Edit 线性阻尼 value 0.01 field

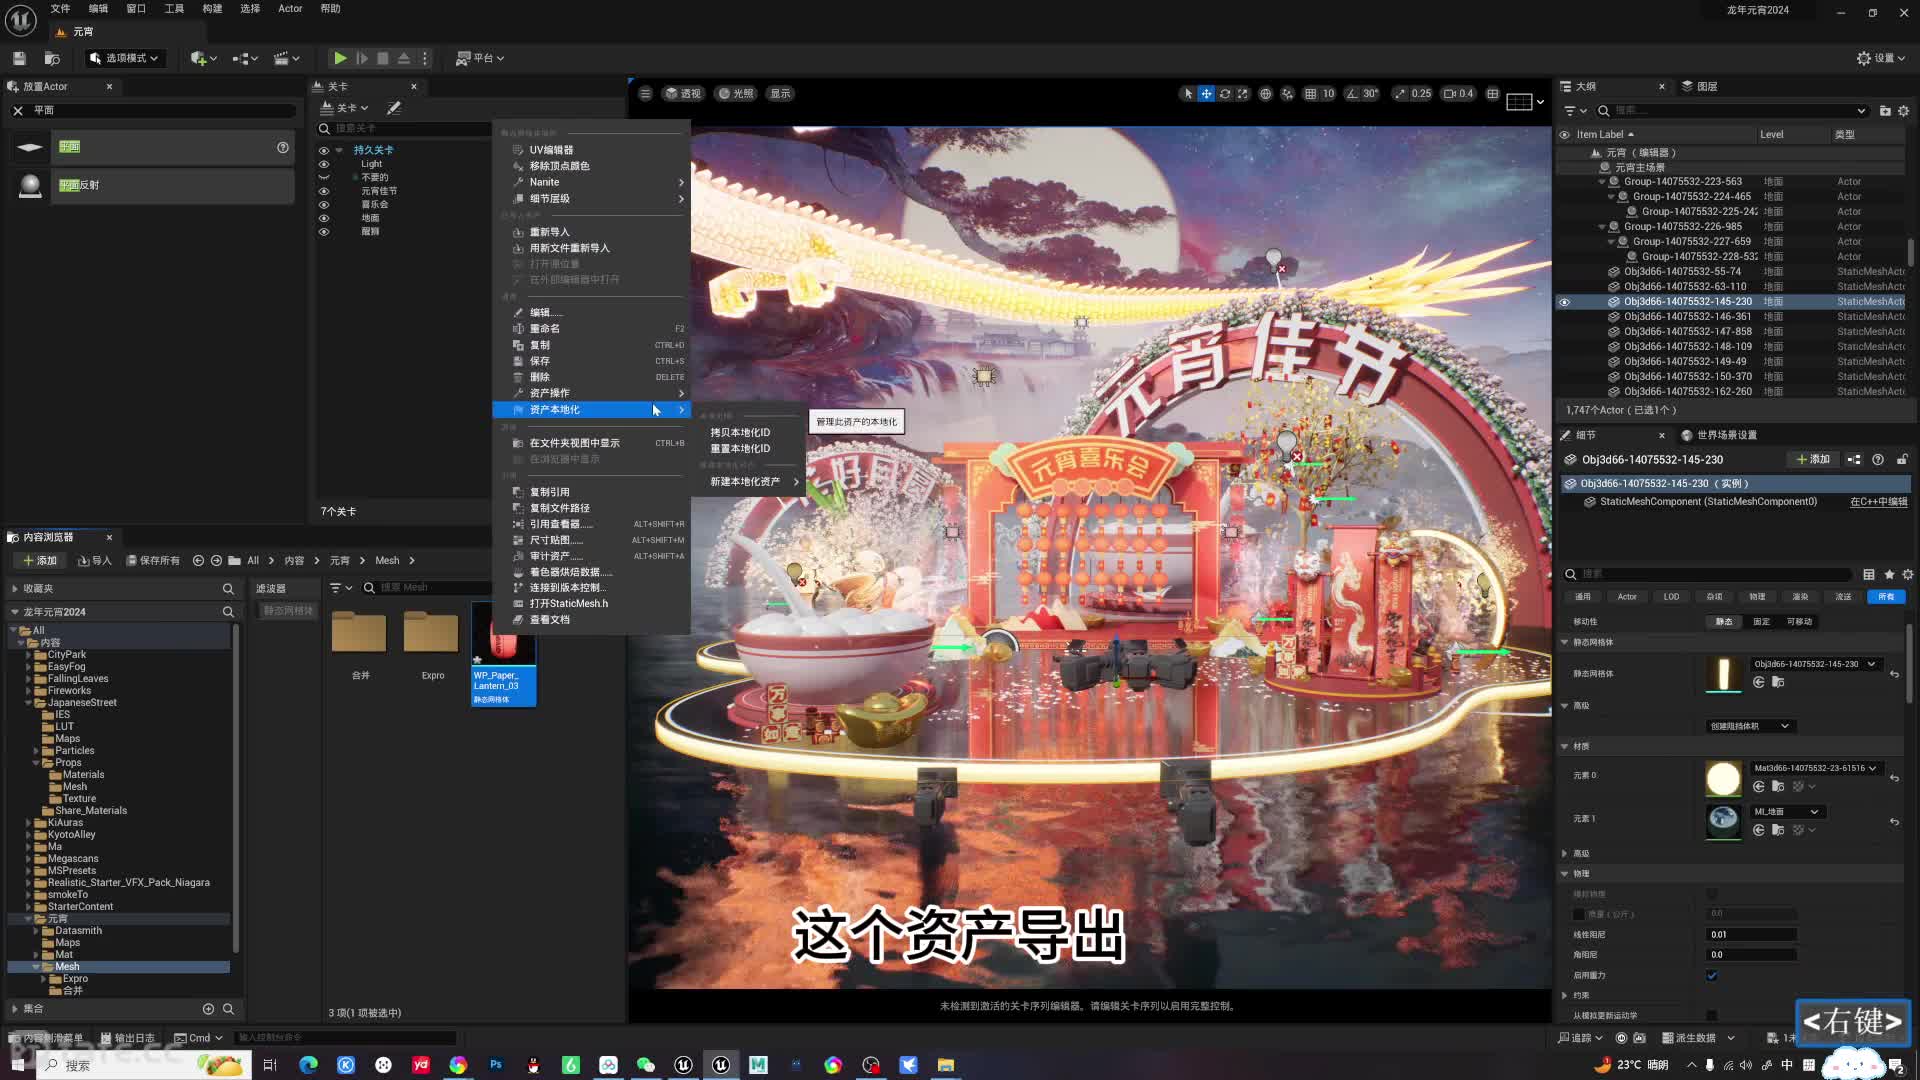pos(1751,935)
